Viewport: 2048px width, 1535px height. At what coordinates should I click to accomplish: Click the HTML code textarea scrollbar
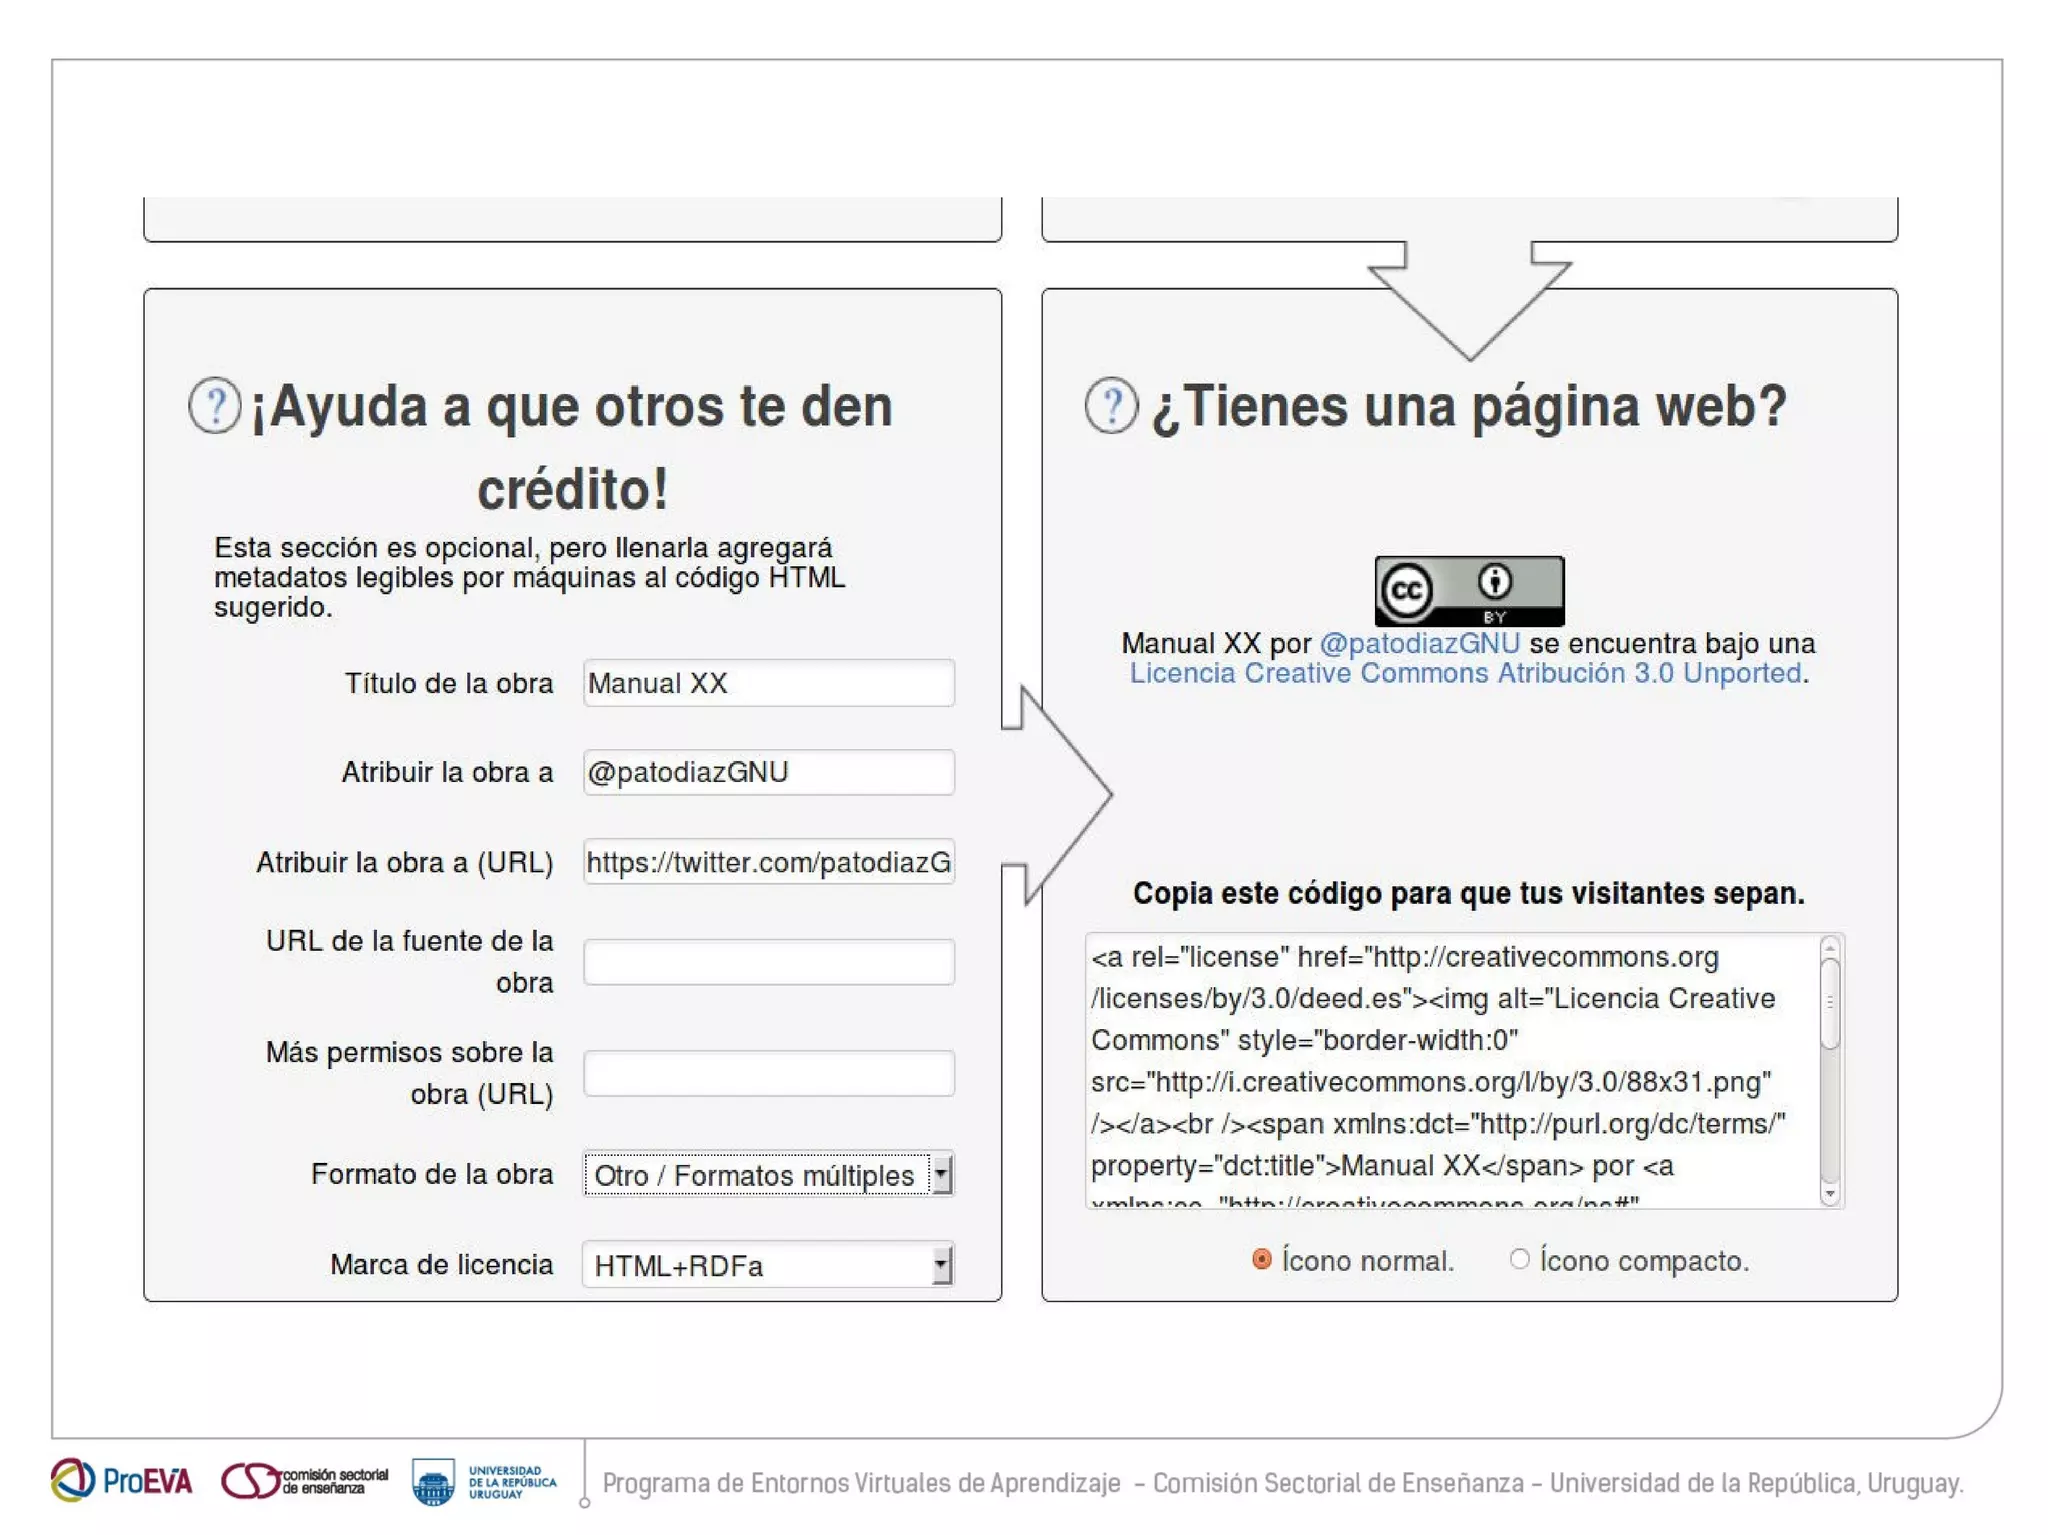coord(1830,1005)
